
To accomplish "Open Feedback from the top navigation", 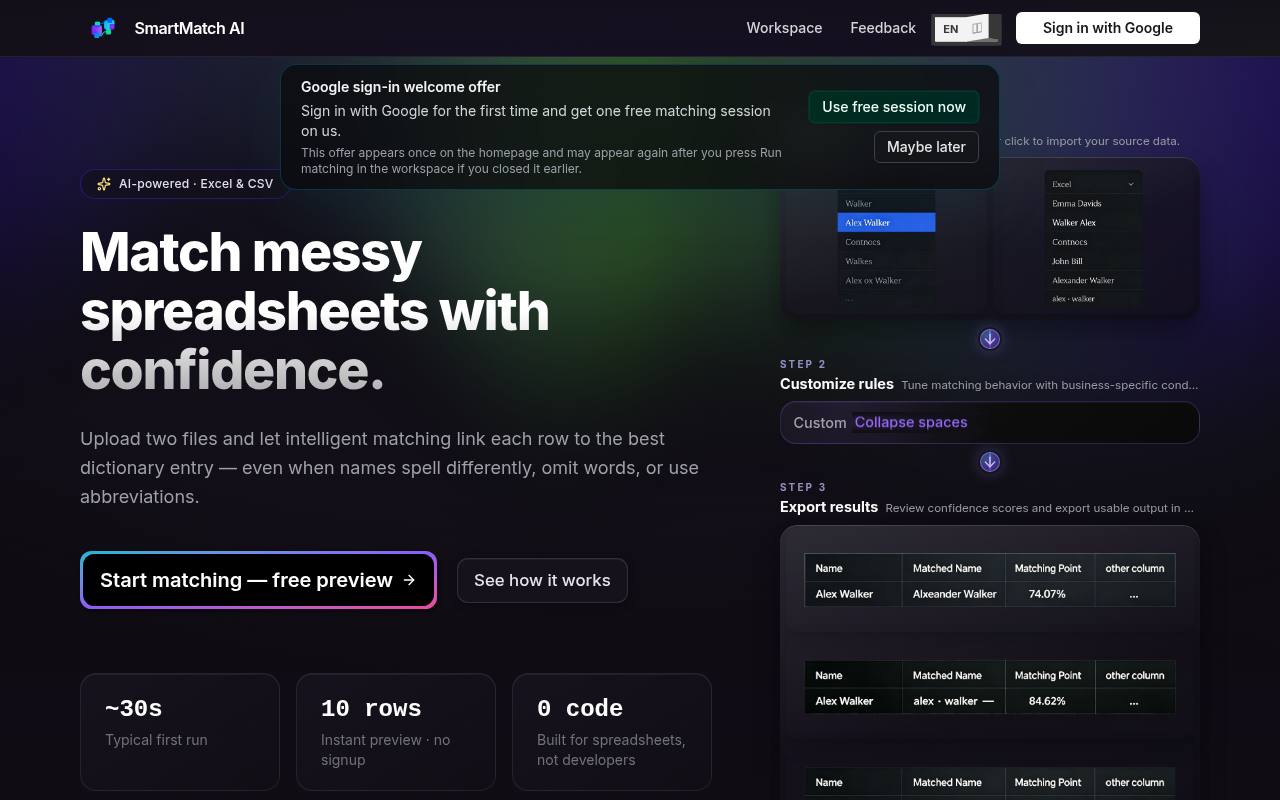I will pyautogui.click(x=883, y=28).
